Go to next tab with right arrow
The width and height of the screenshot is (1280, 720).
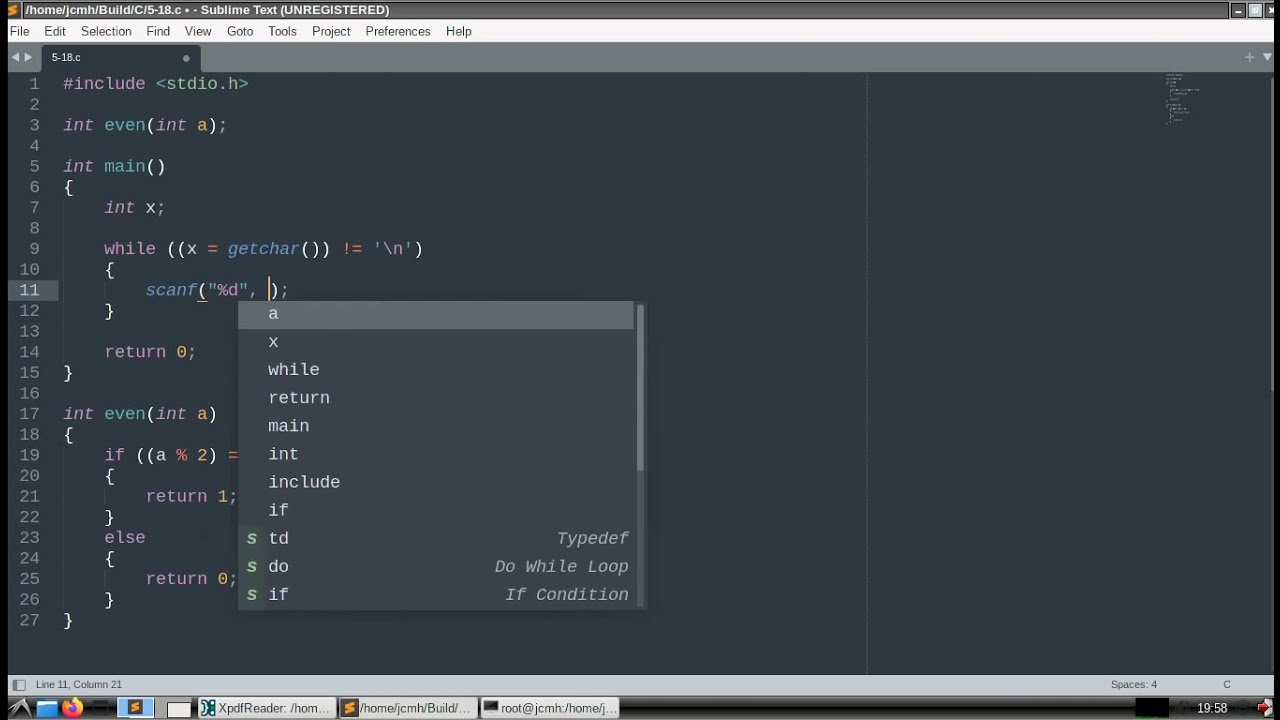tap(28, 58)
